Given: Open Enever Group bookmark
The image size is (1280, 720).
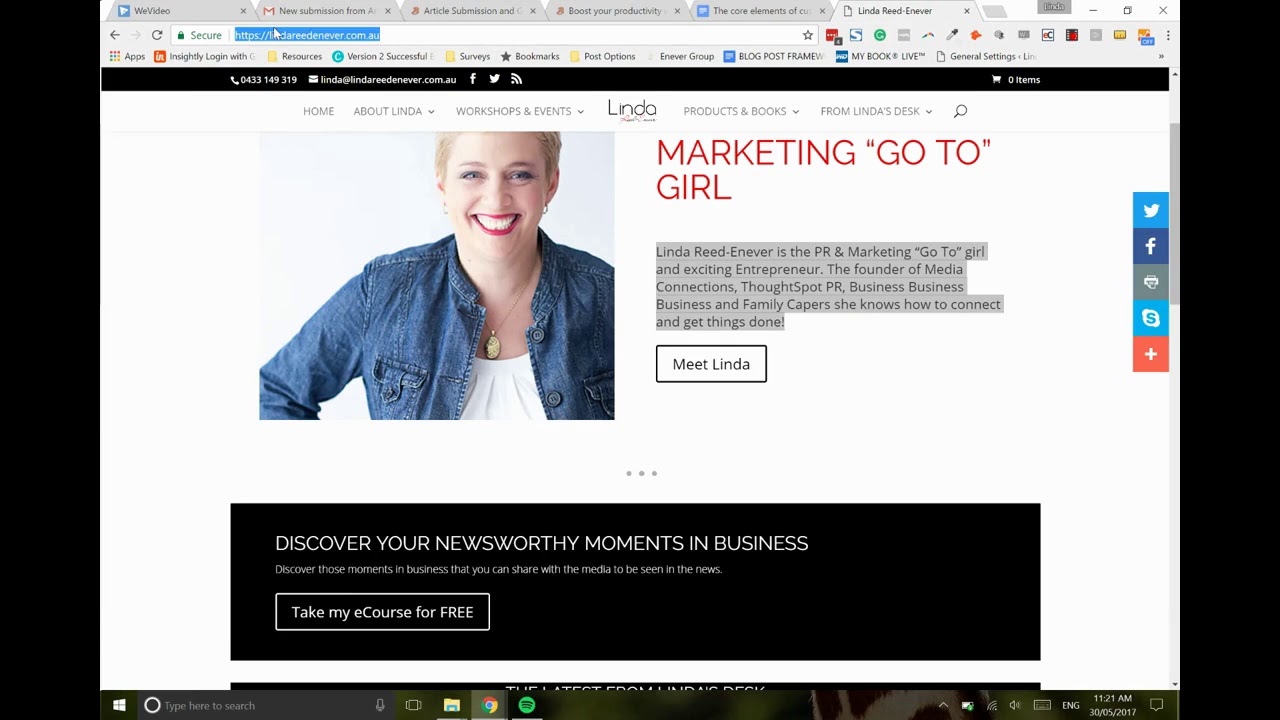Looking at the screenshot, I should 680,56.
